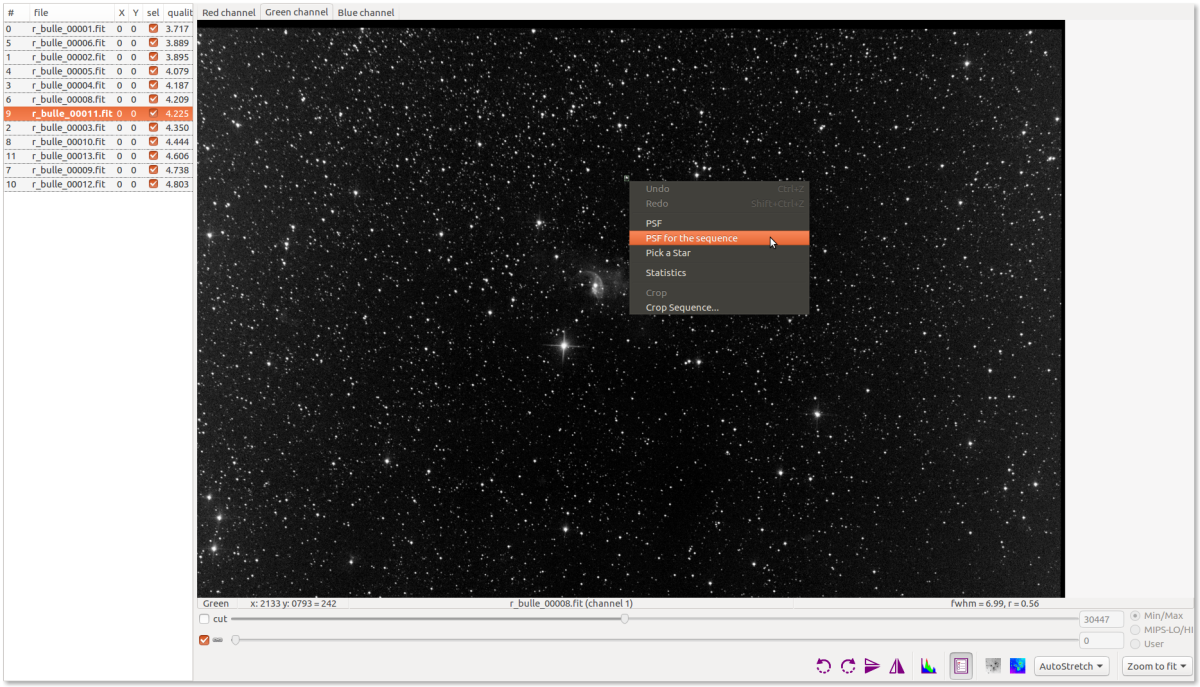1200x687 pixels.
Task: Open the AutoStretch display mode dropdown
Action: pos(1072,666)
